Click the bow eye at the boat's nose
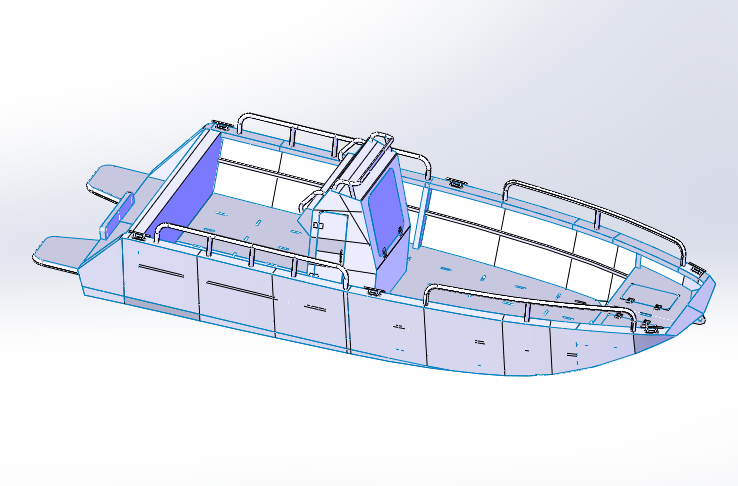This screenshot has height=486, width=738. tap(702, 319)
